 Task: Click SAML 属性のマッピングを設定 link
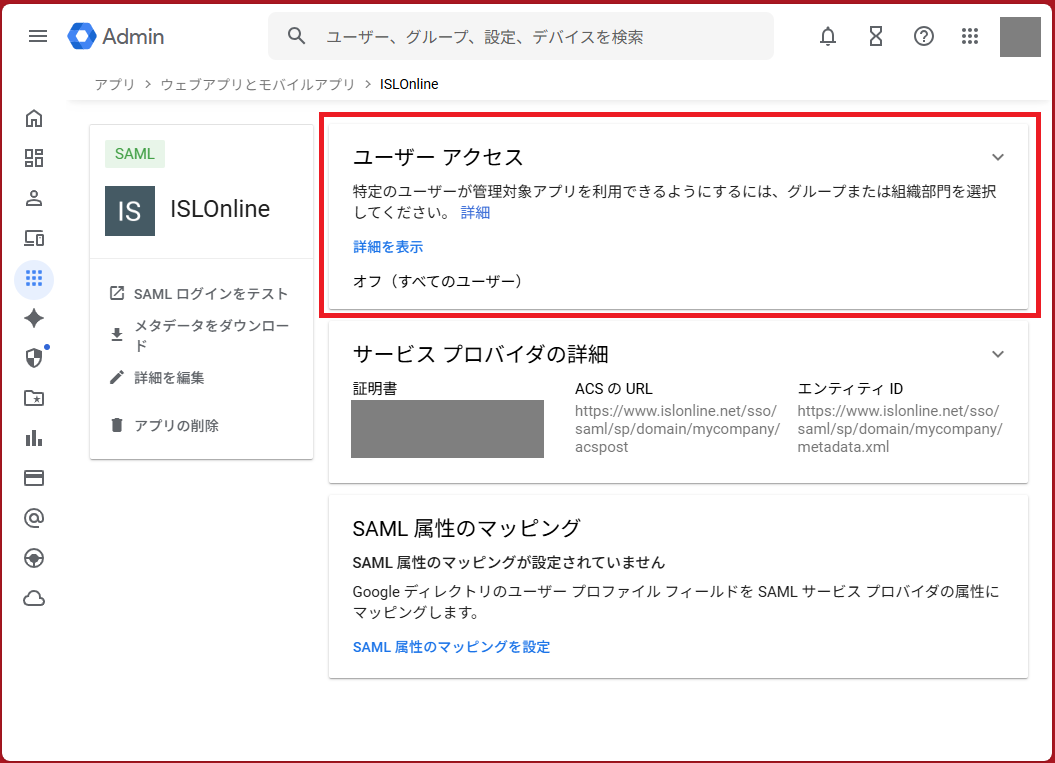pos(451,647)
